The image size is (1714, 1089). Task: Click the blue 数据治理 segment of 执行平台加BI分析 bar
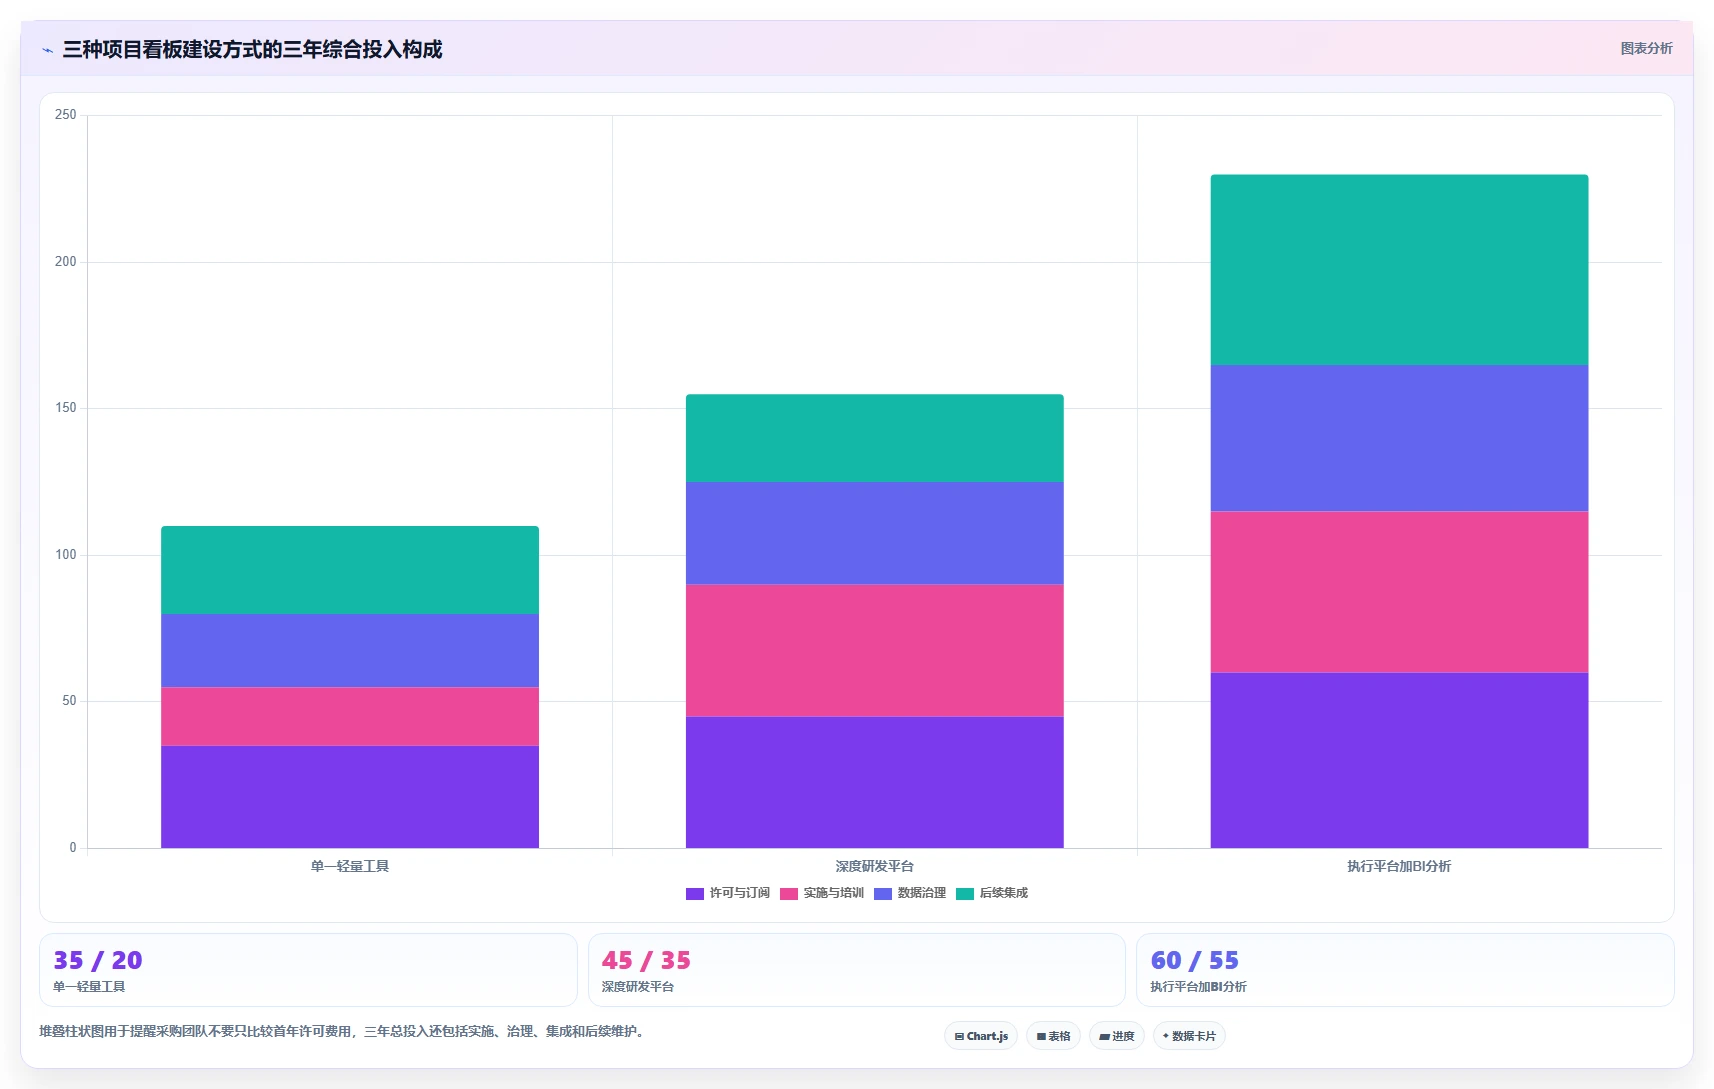tap(1399, 438)
